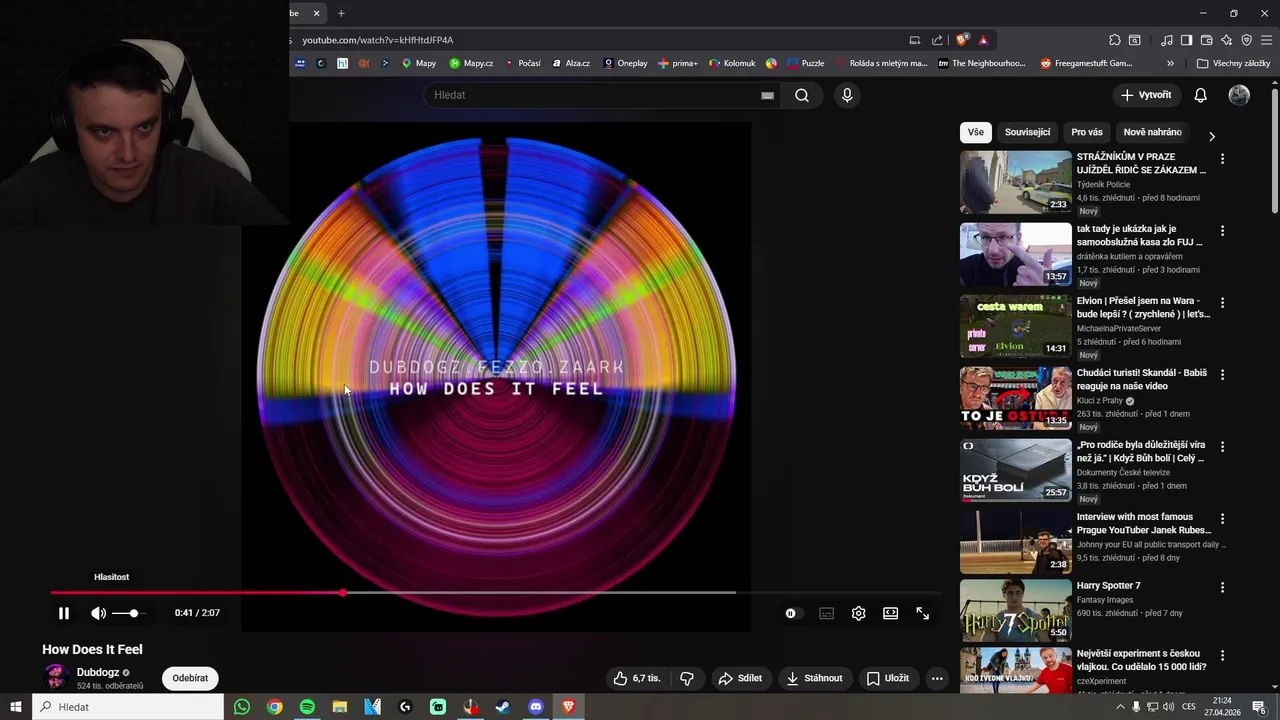Open options for STRÁŽNÍKŮM V PRAZE video
The height and width of the screenshot is (720, 1280).
point(1222,159)
